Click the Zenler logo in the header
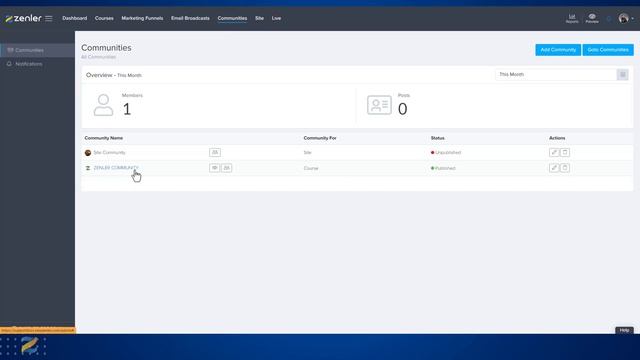Viewport: 640px width, 360px height. tap(23, 18)
